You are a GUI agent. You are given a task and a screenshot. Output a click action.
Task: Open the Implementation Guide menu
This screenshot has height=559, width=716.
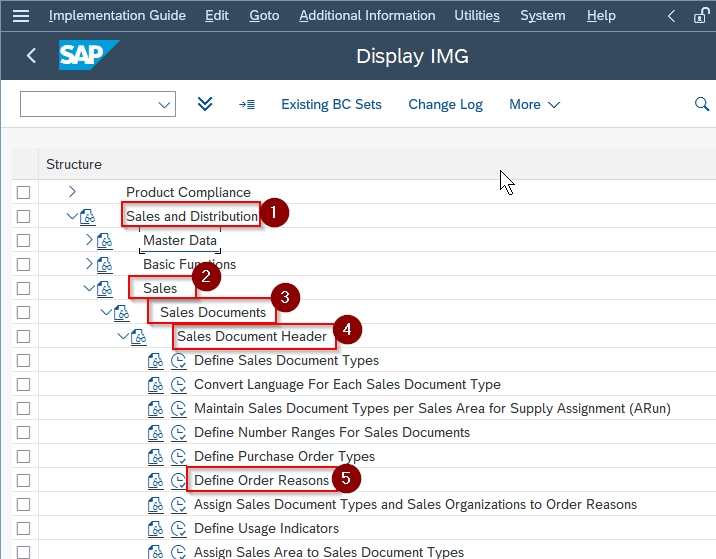pyautogui.click(x=117, y=16)
